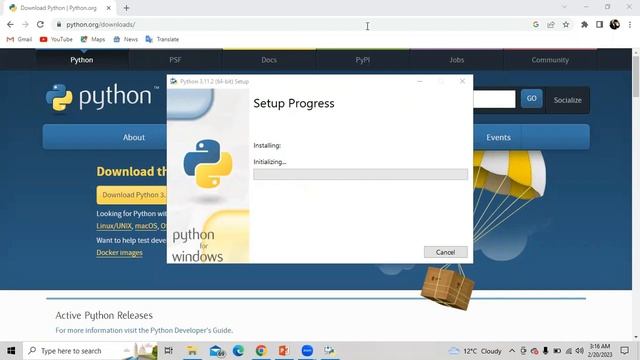The height and width of the screenshot is (360, 640).
Task: Go forward in Chrome browser
Action: (25, 24)
